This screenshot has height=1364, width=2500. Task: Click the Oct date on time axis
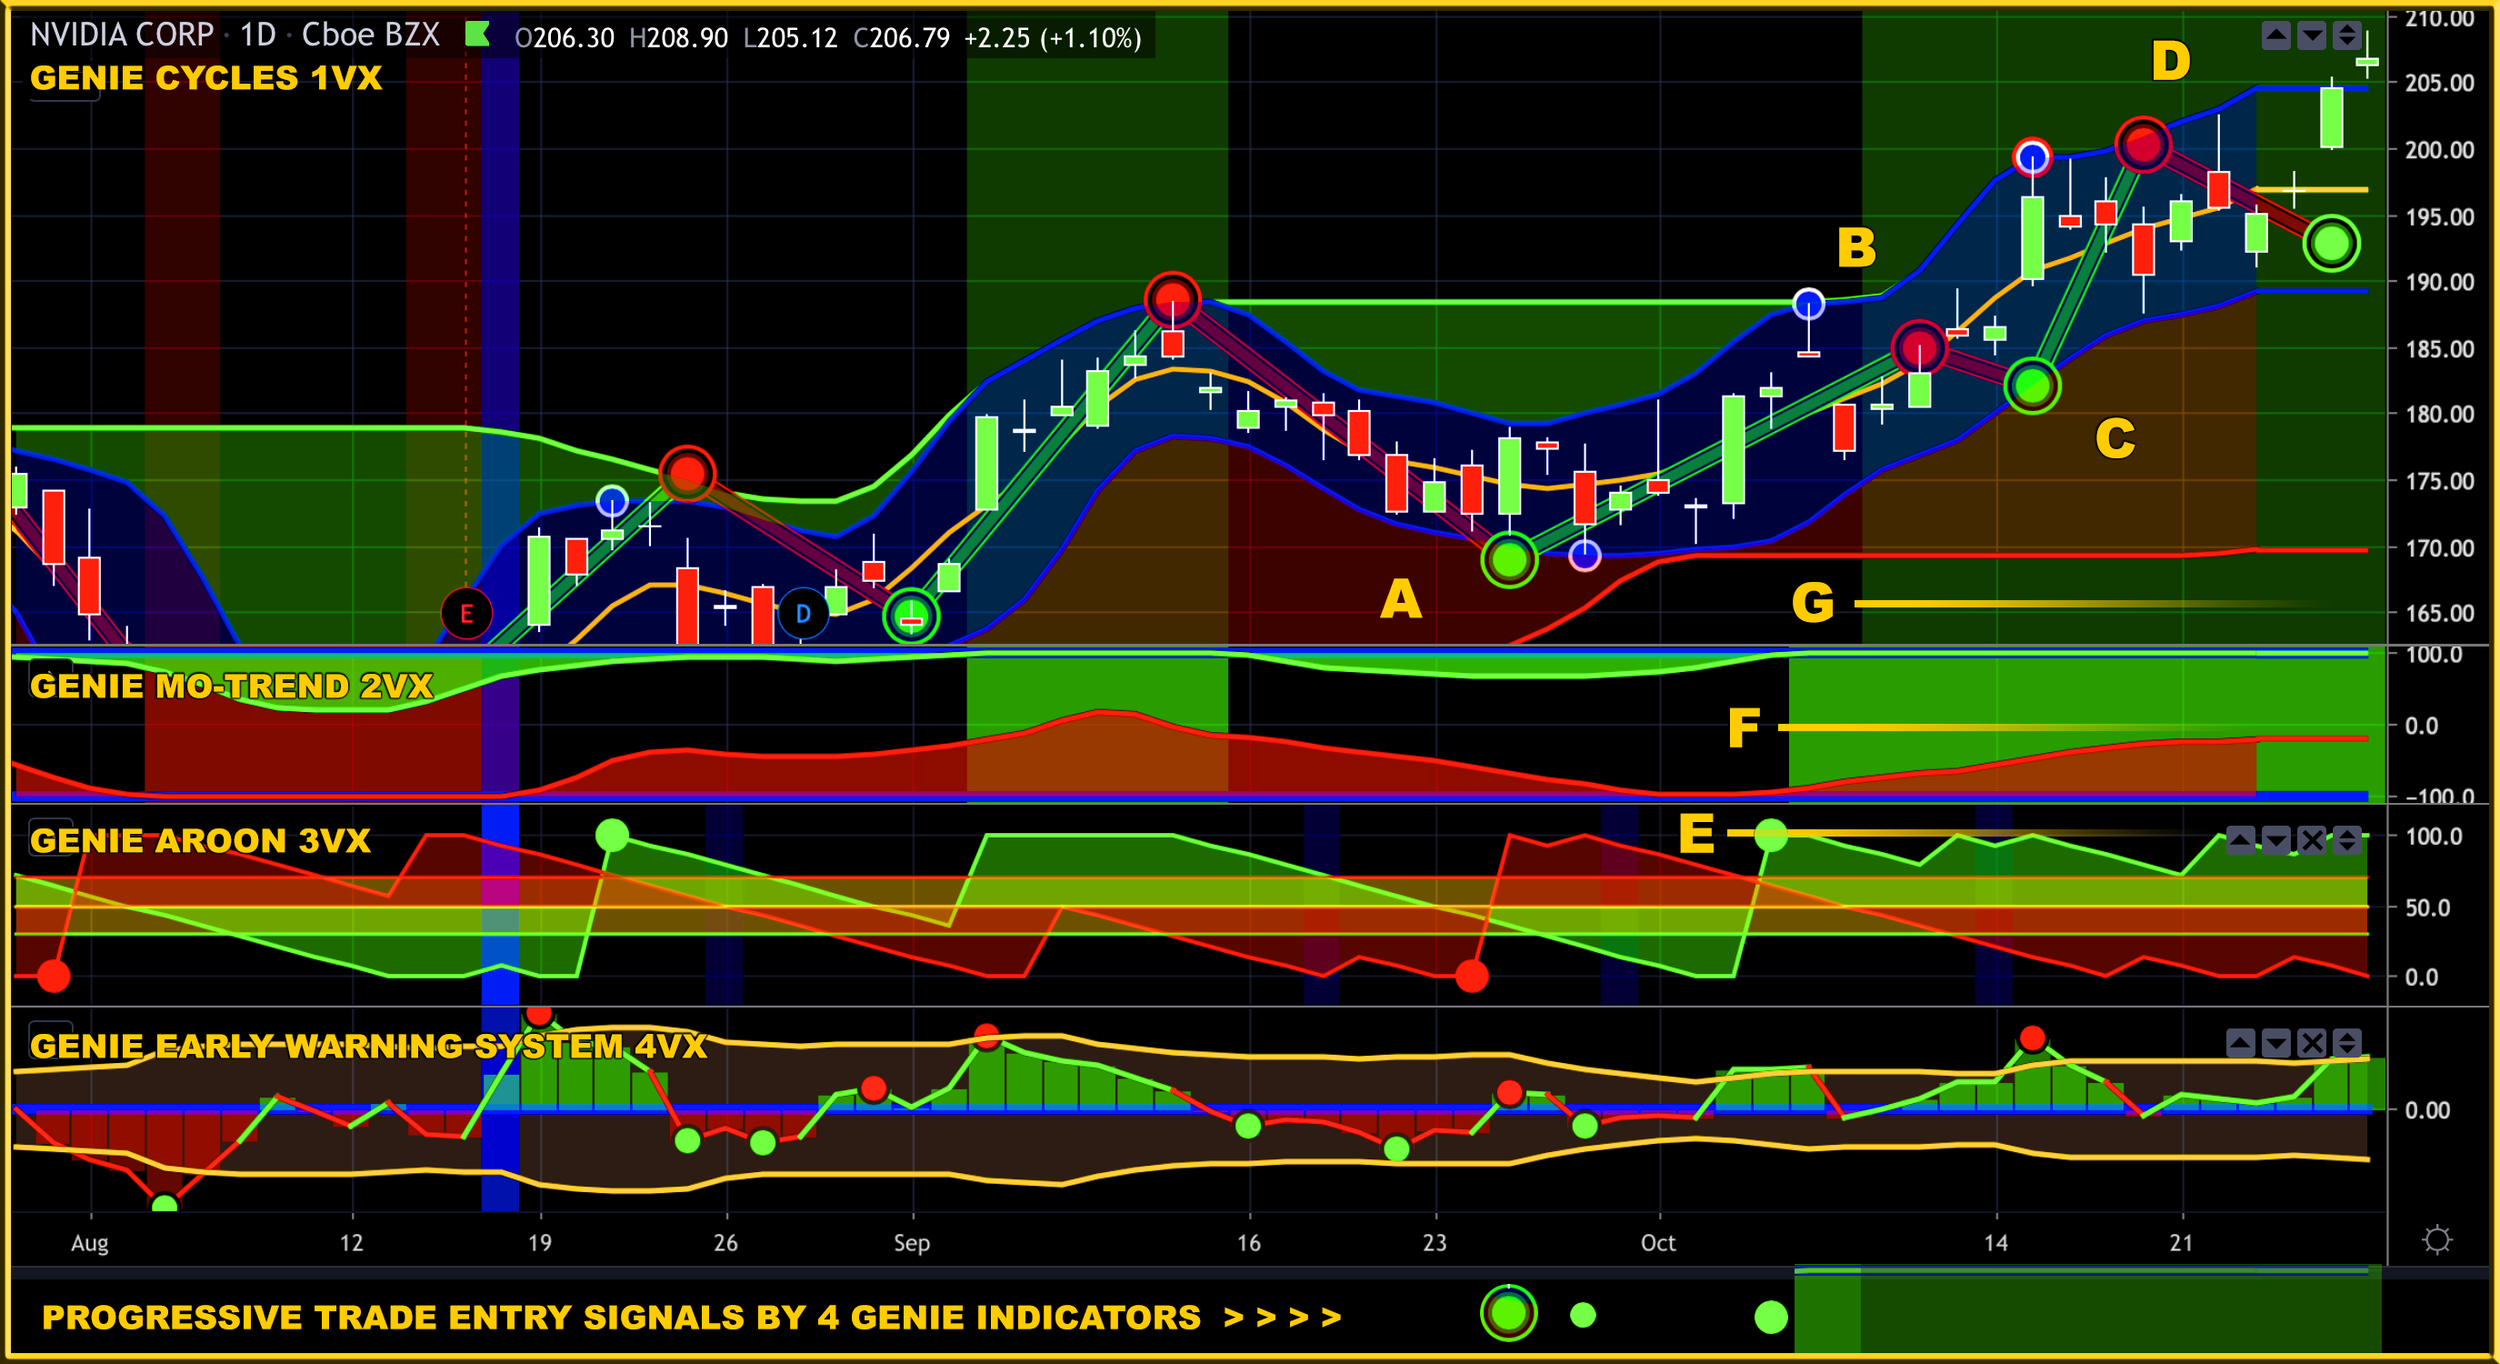pos(1658,1243)
